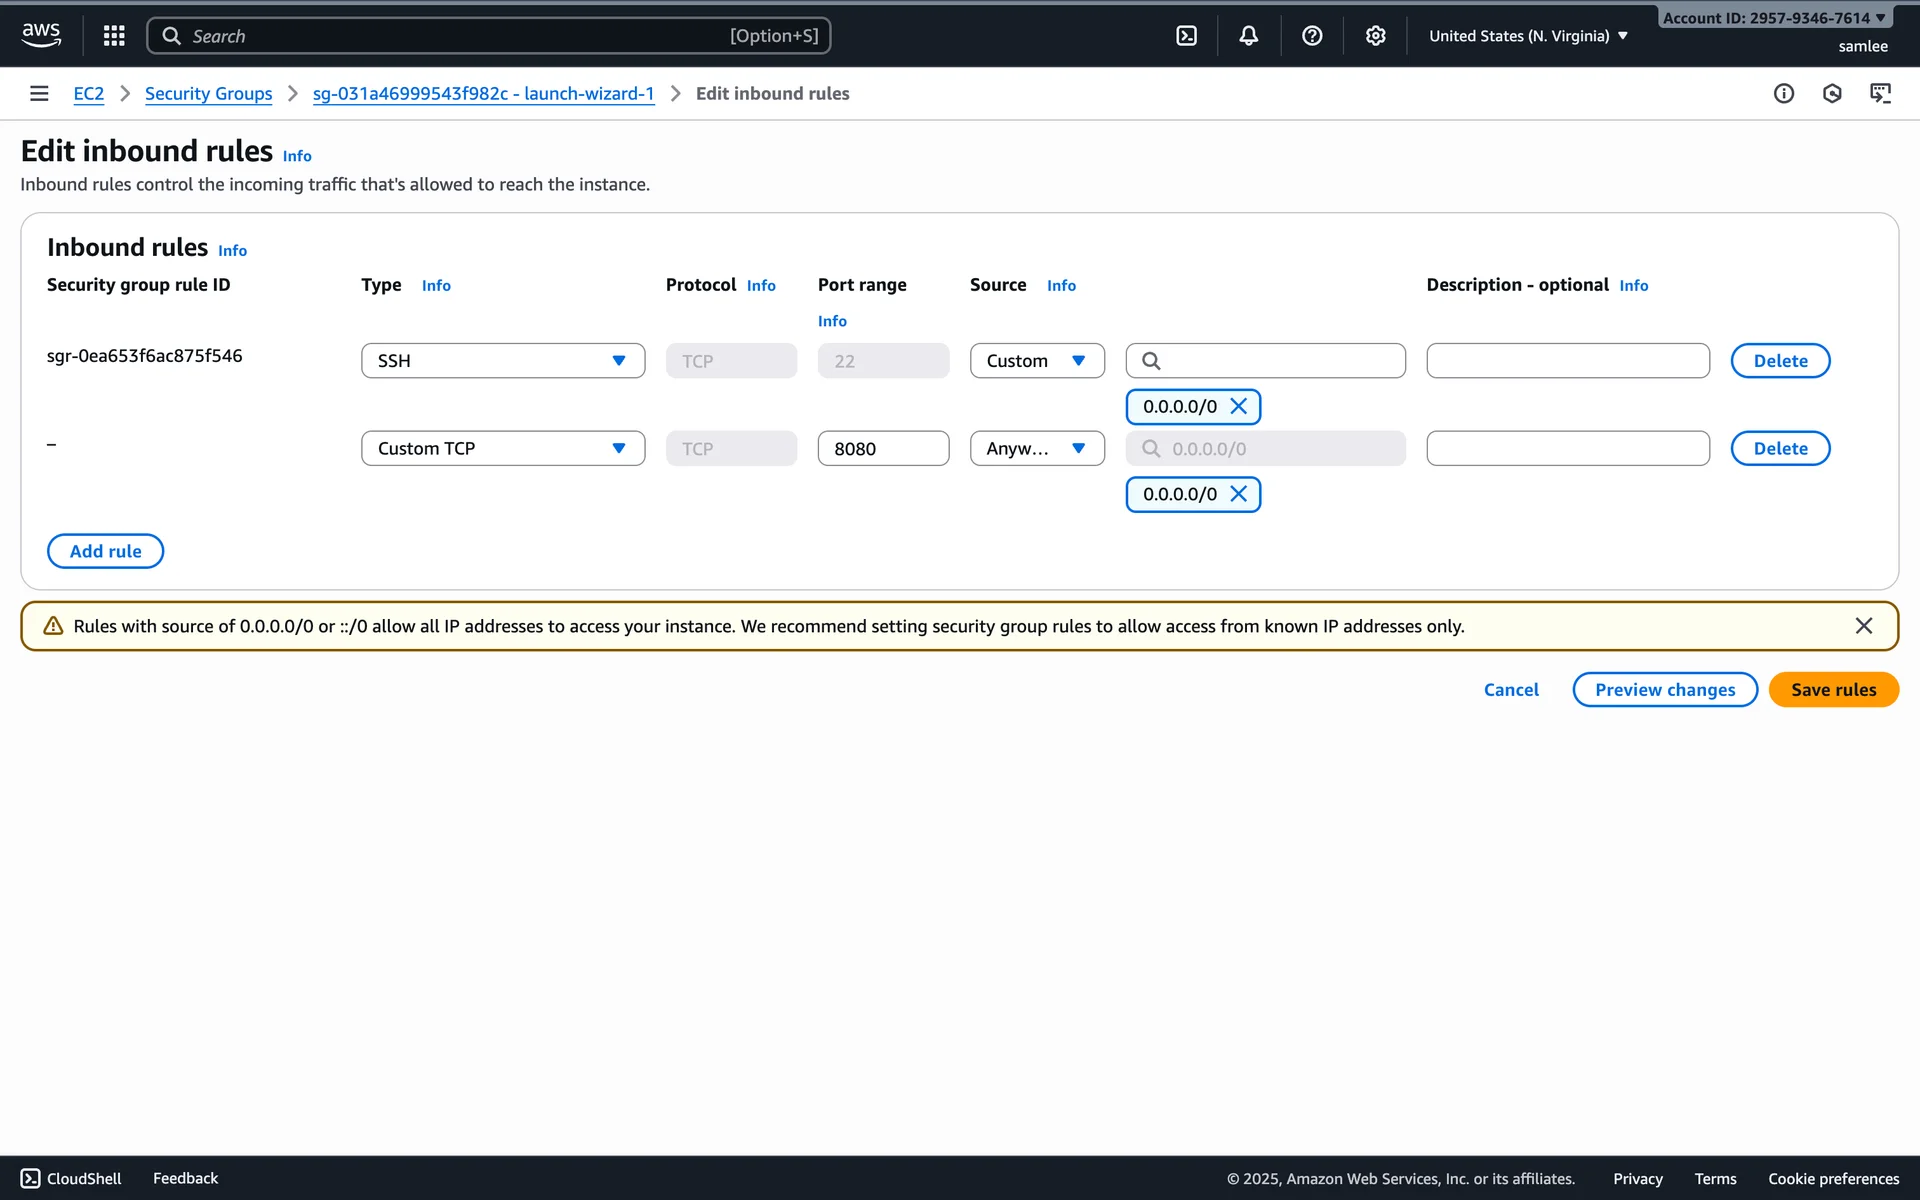Launch CloudShell from the top bar icon
1920x1200 pixels.
pos(1186,36)
